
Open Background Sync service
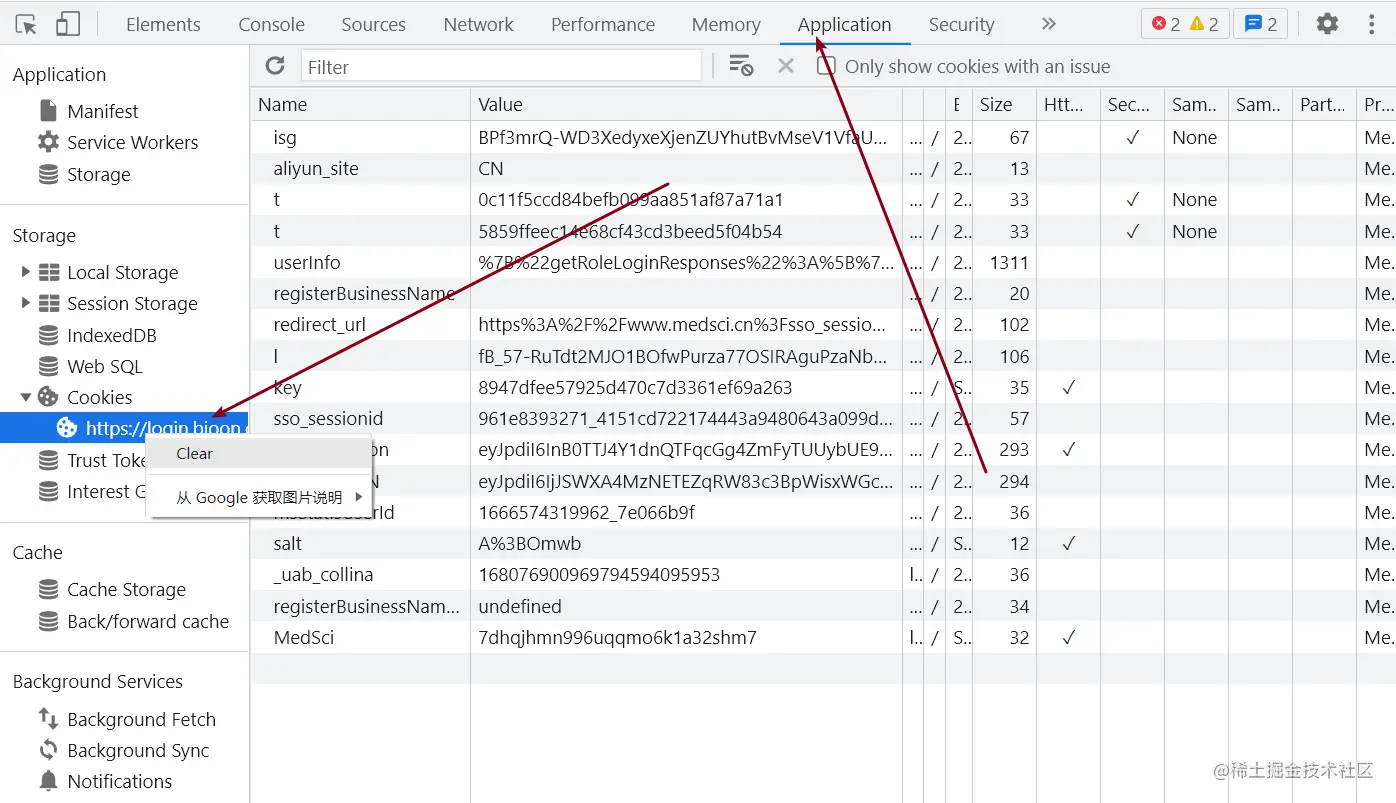[x=138, y=750]
